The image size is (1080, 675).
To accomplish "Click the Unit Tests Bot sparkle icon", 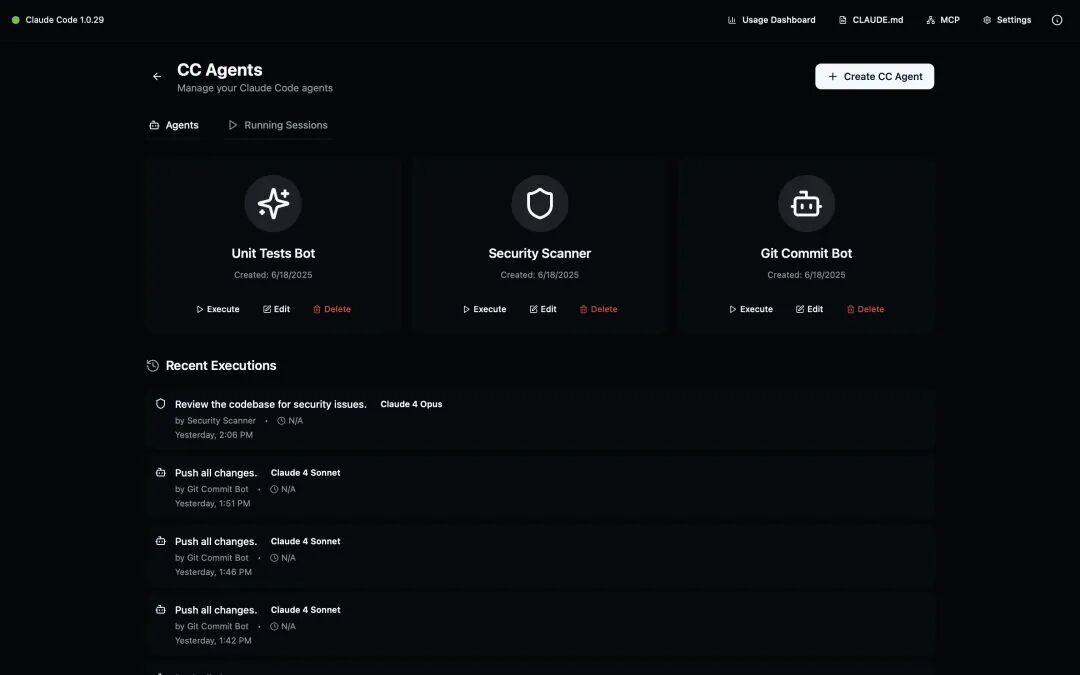I will 273,203.
